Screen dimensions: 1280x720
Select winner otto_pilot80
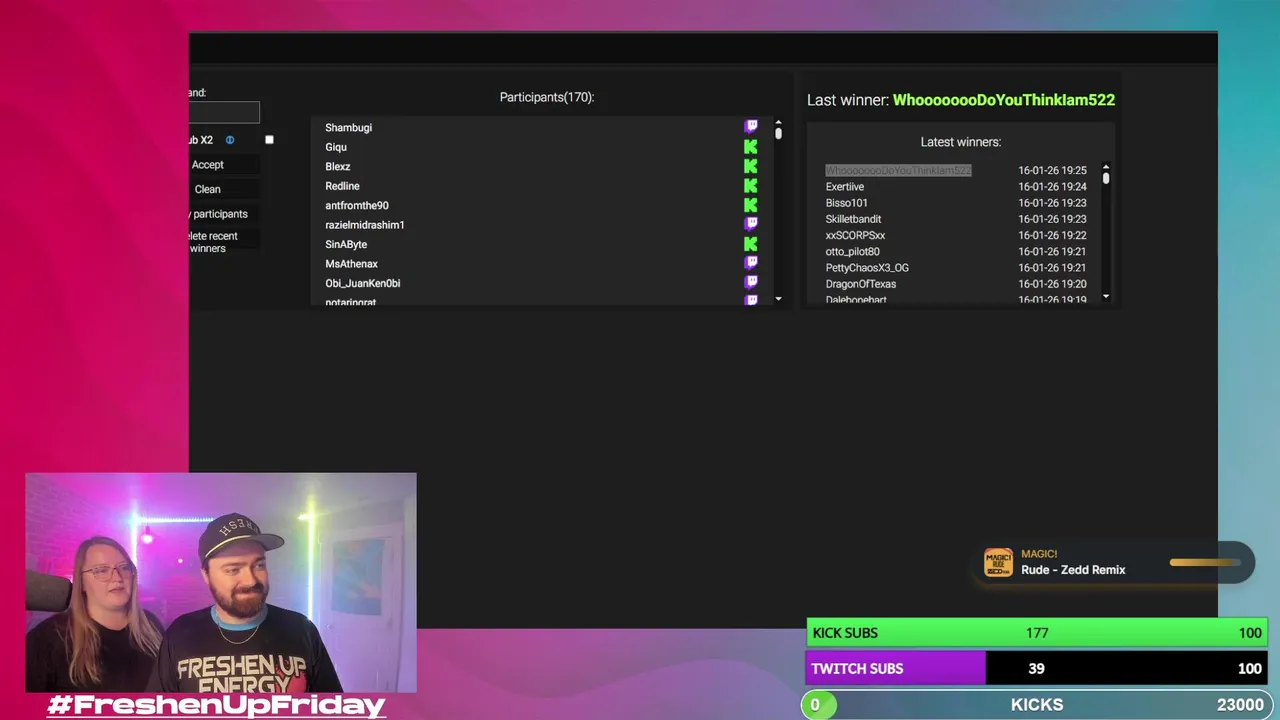852,252
